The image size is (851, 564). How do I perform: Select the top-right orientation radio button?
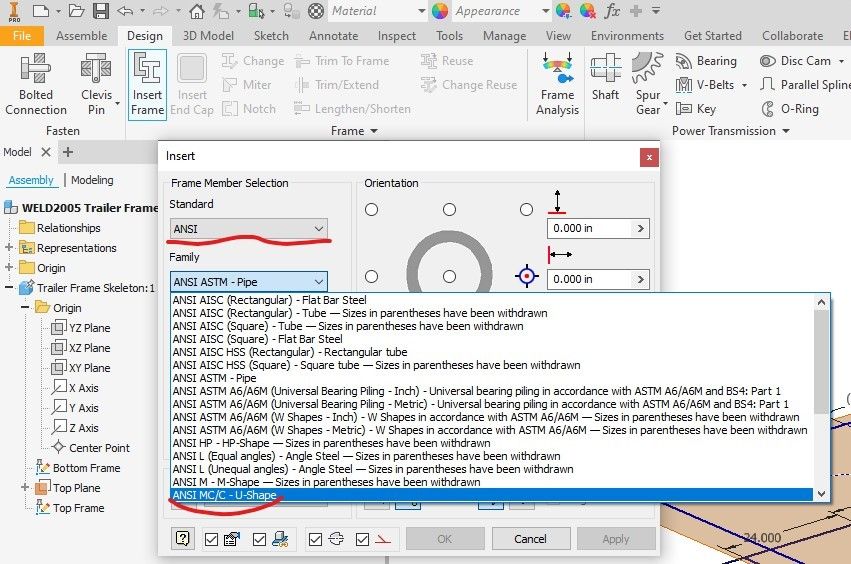(x=526, y=210)
